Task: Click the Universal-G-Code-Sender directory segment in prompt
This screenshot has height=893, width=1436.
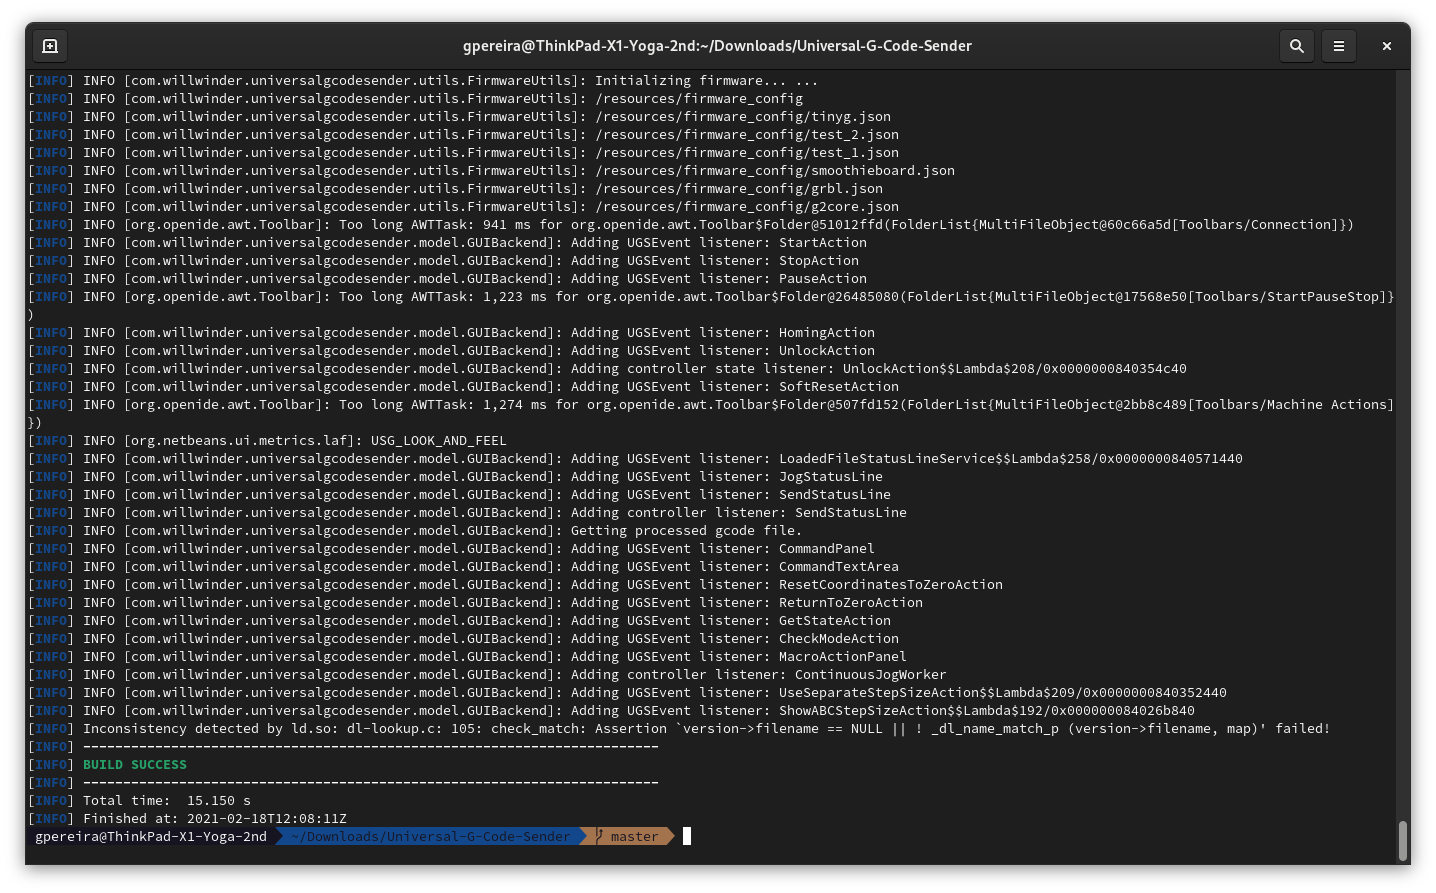Action: pyautogui.click(x=430, y=836)
